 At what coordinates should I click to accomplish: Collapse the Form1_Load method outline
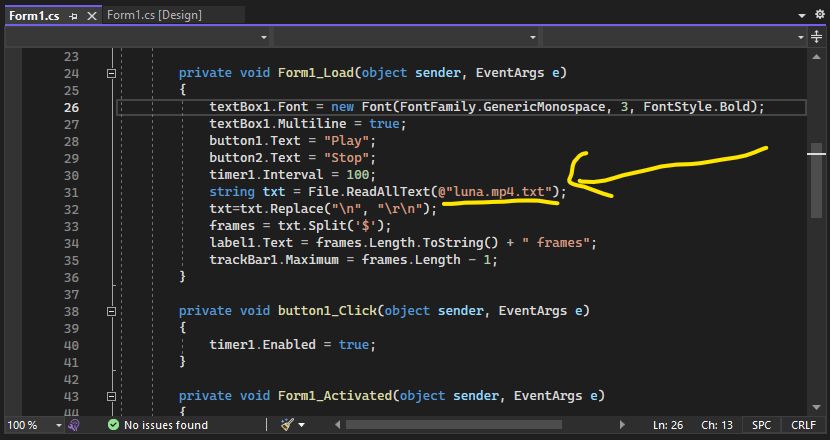tap(111, 73)
